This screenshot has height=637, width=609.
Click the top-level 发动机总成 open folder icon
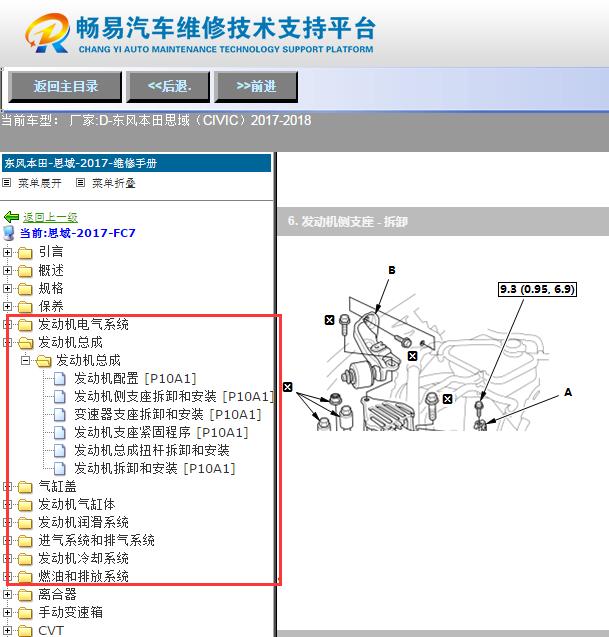[x=25, y=343]
